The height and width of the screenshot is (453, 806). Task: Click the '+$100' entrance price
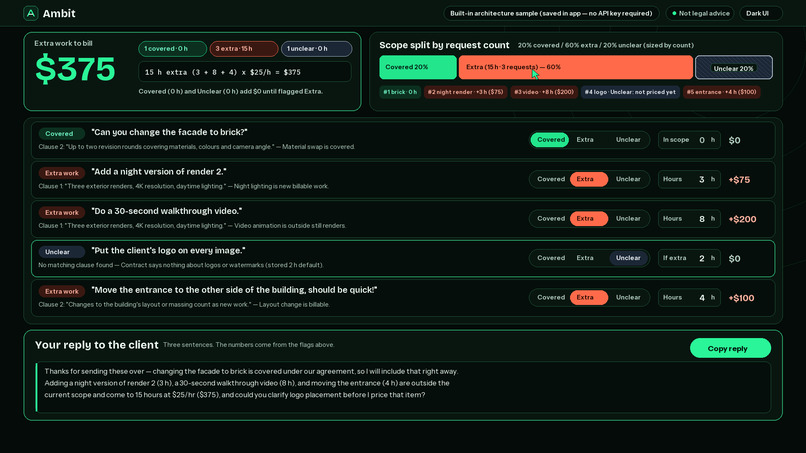click(741, 298)
